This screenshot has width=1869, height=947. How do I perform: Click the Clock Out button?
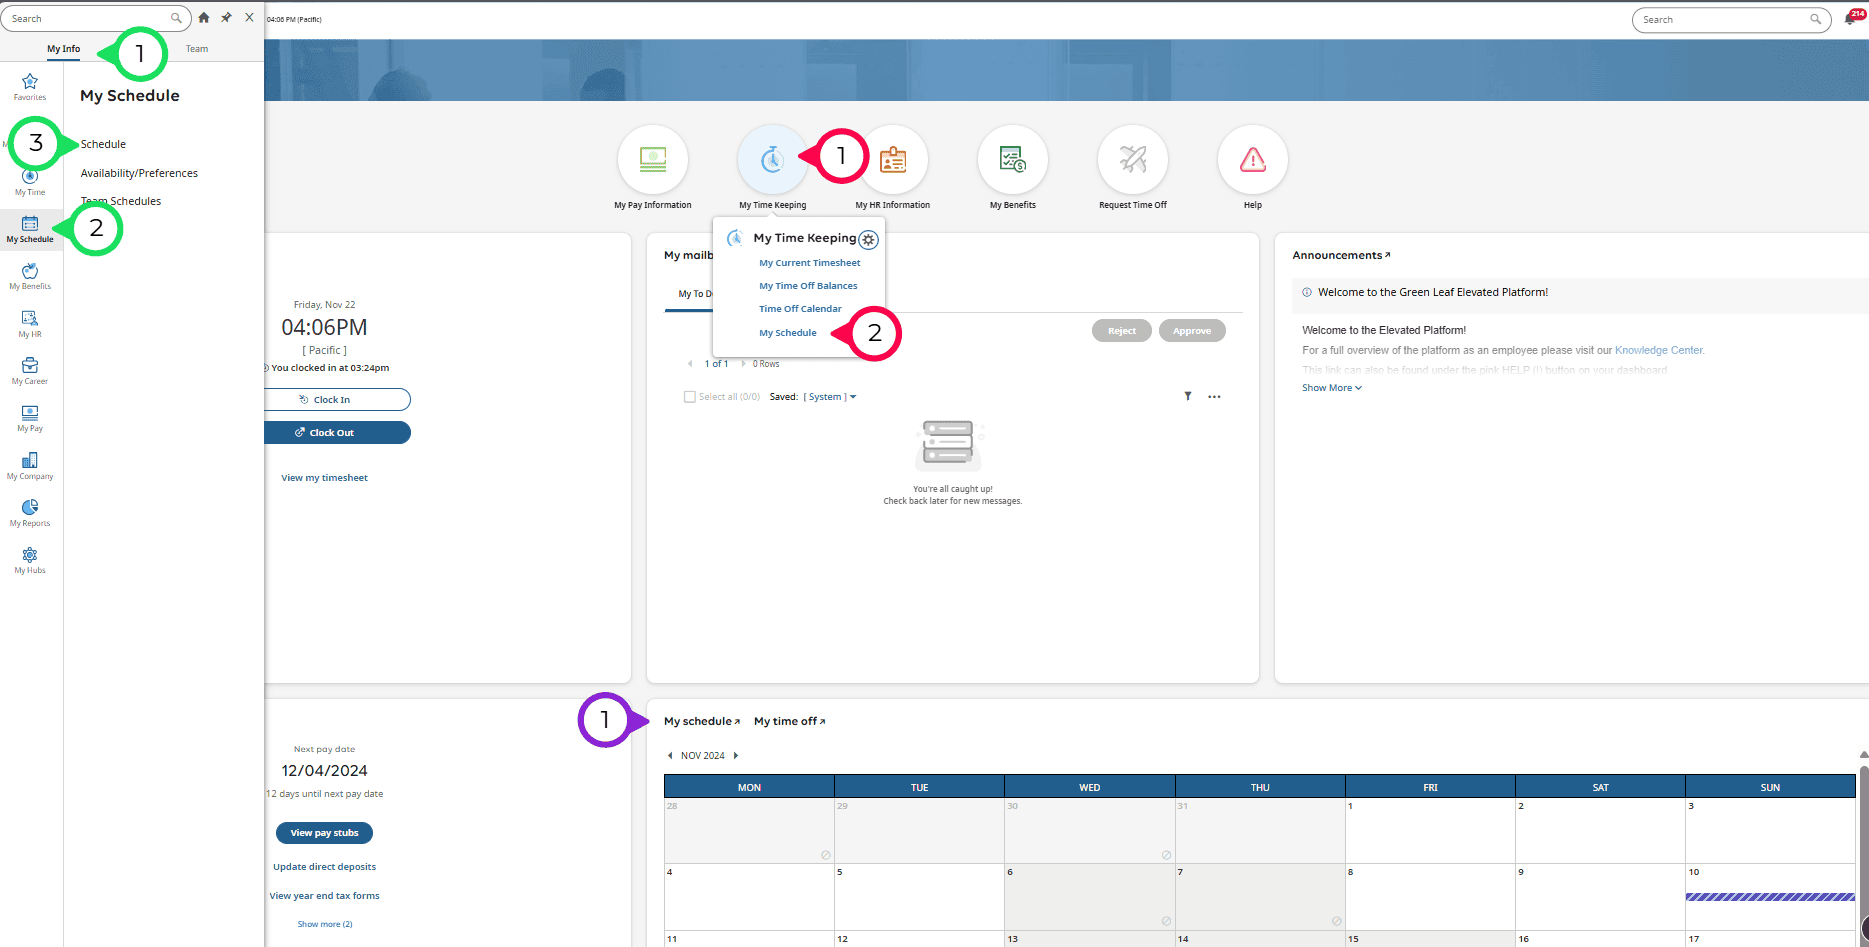(336, 433)
